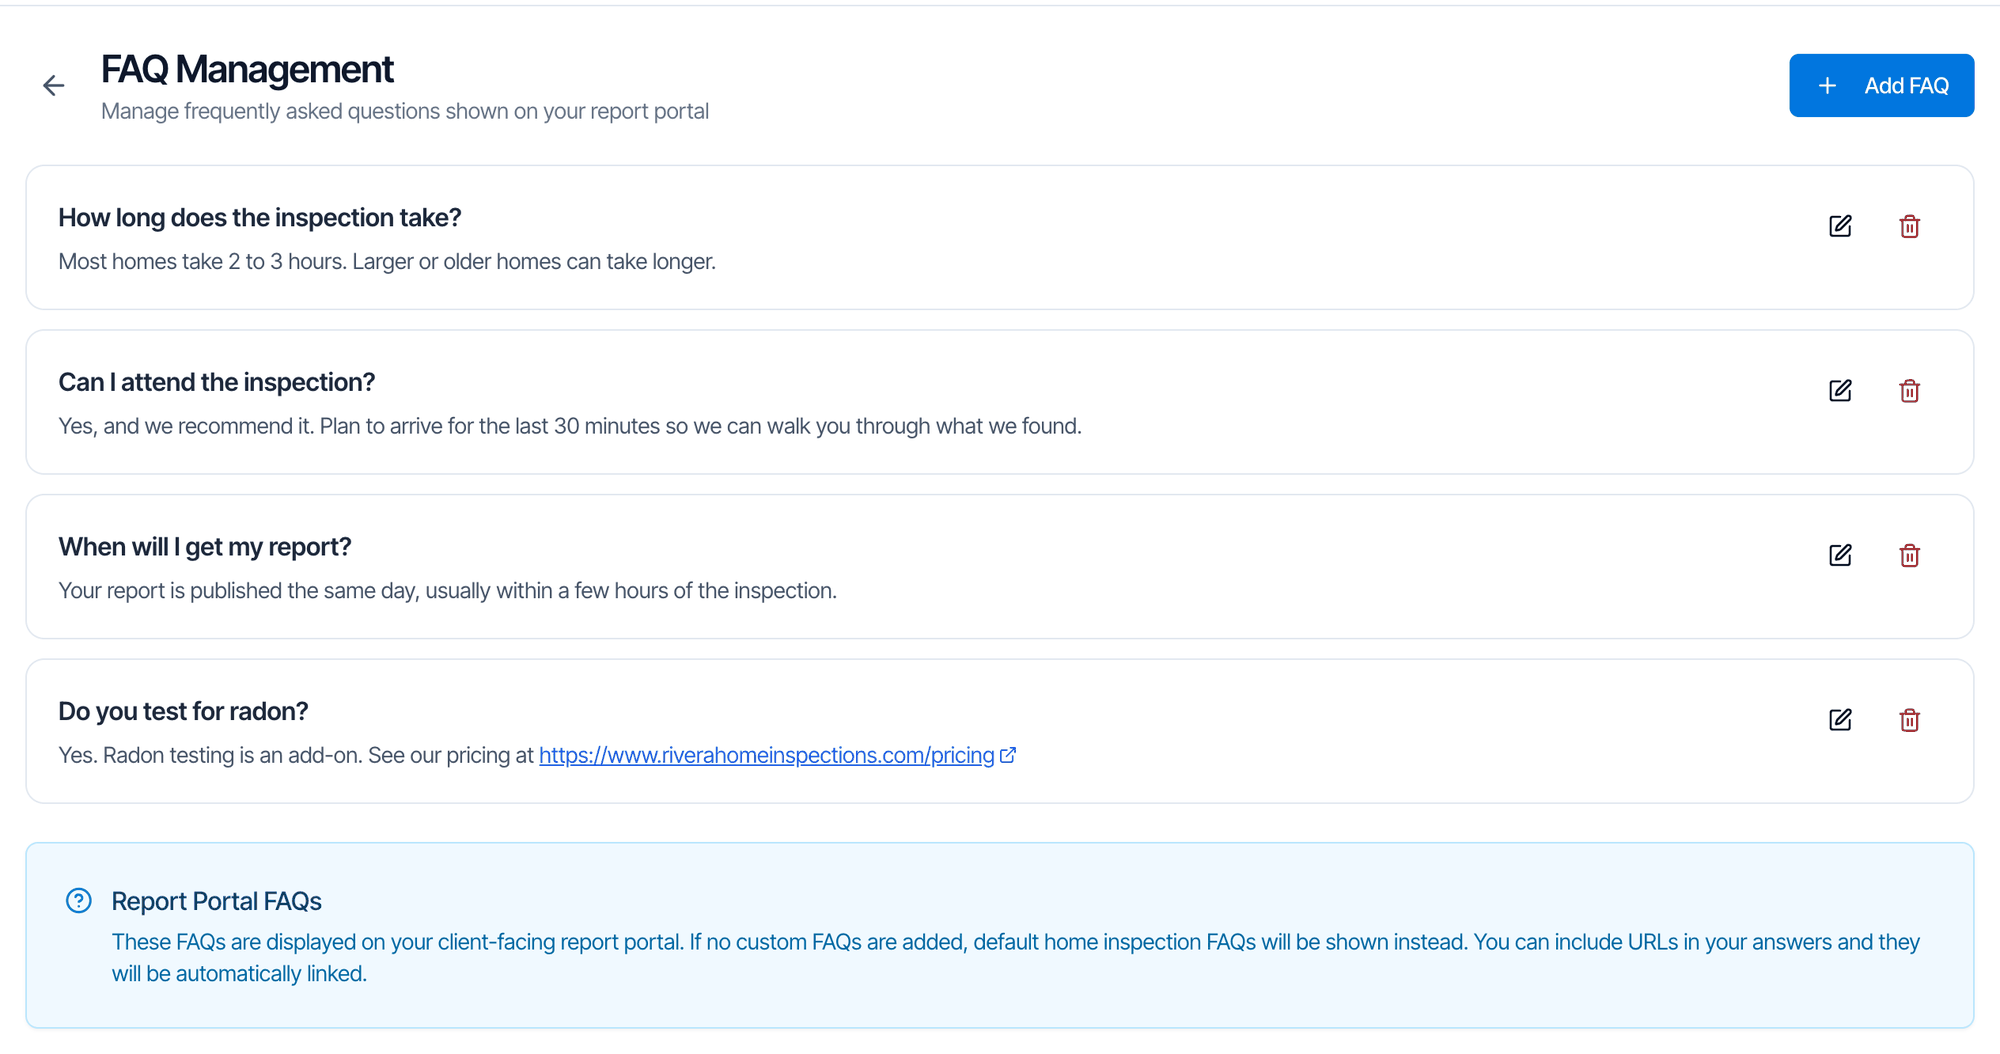The width and height of the screenshot is (2000, 1054).
Task: Click the 'When will I get my report?' question
Action: (205, 547)
